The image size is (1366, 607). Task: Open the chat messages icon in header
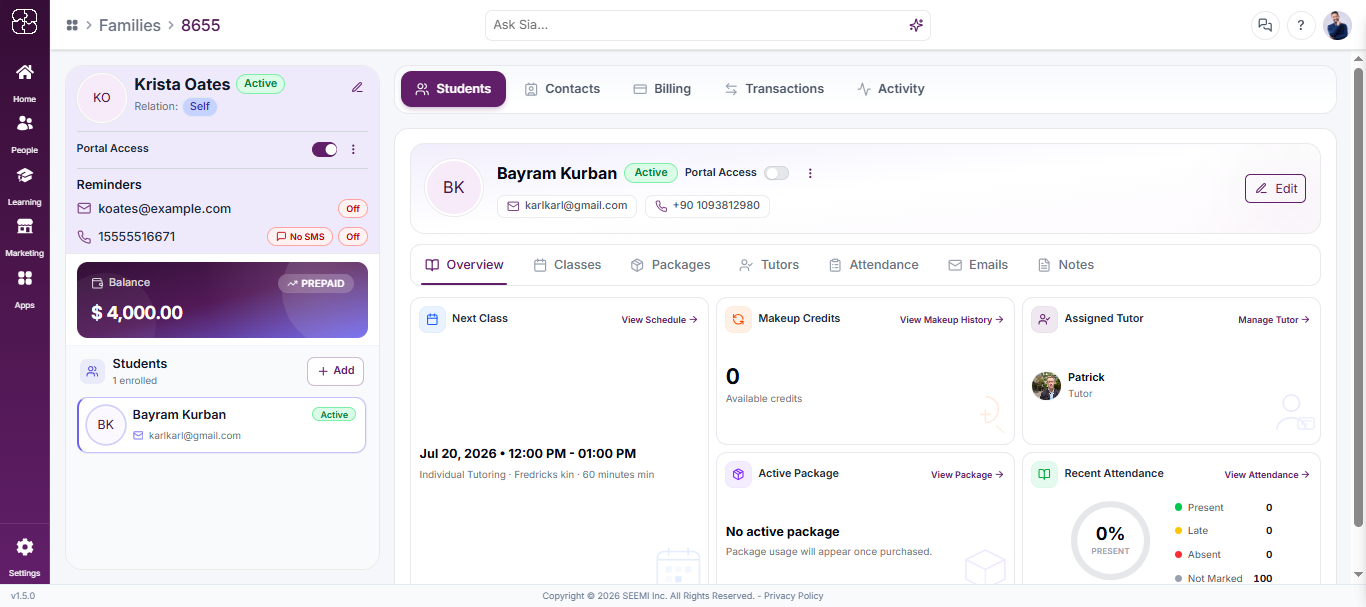[1266, 26]
